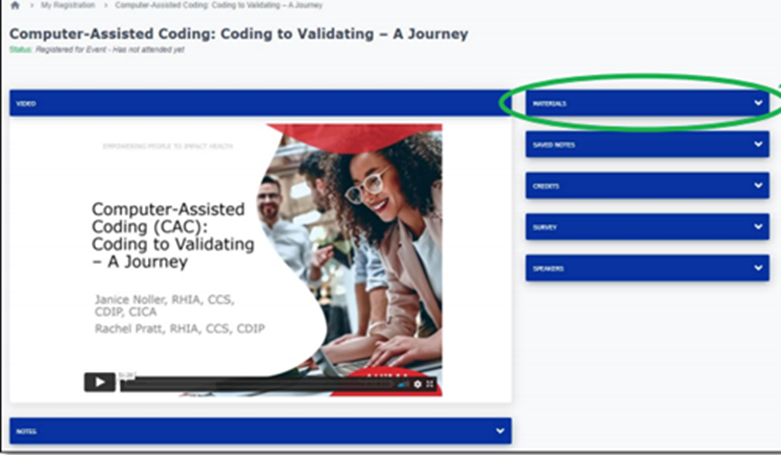The width and height of the screenshot is (781, 455).
Task: Expand the Notes section chevron
Action: [x=500, y=431]
